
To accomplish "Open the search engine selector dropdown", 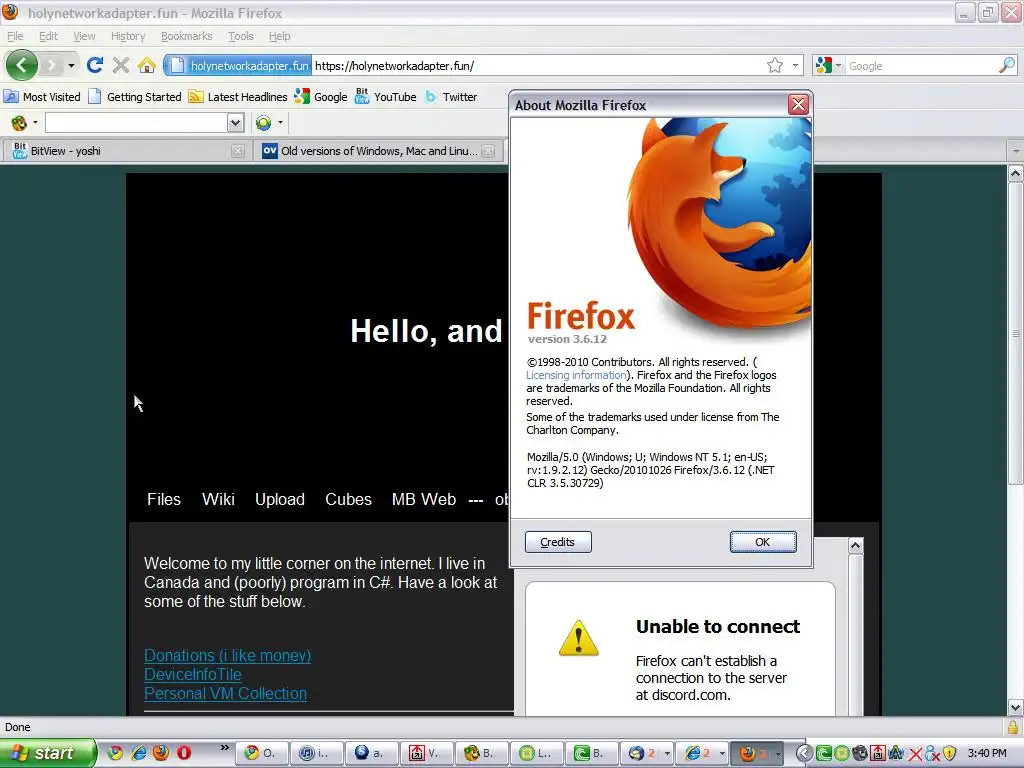I will [x=828, y=65].
